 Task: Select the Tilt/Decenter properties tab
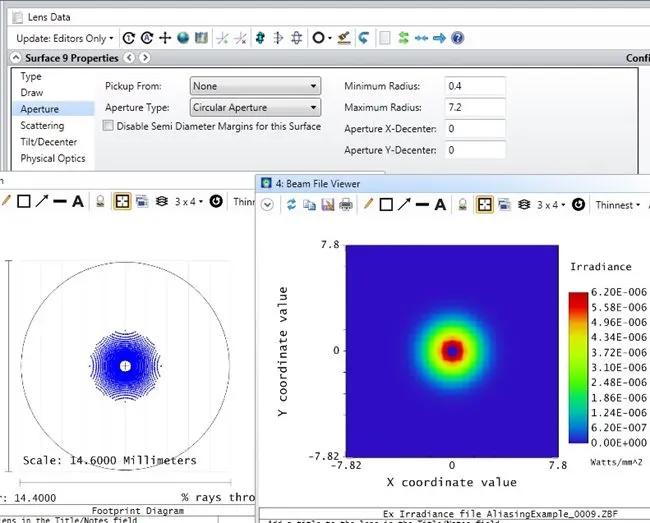[x=49, y=142]
